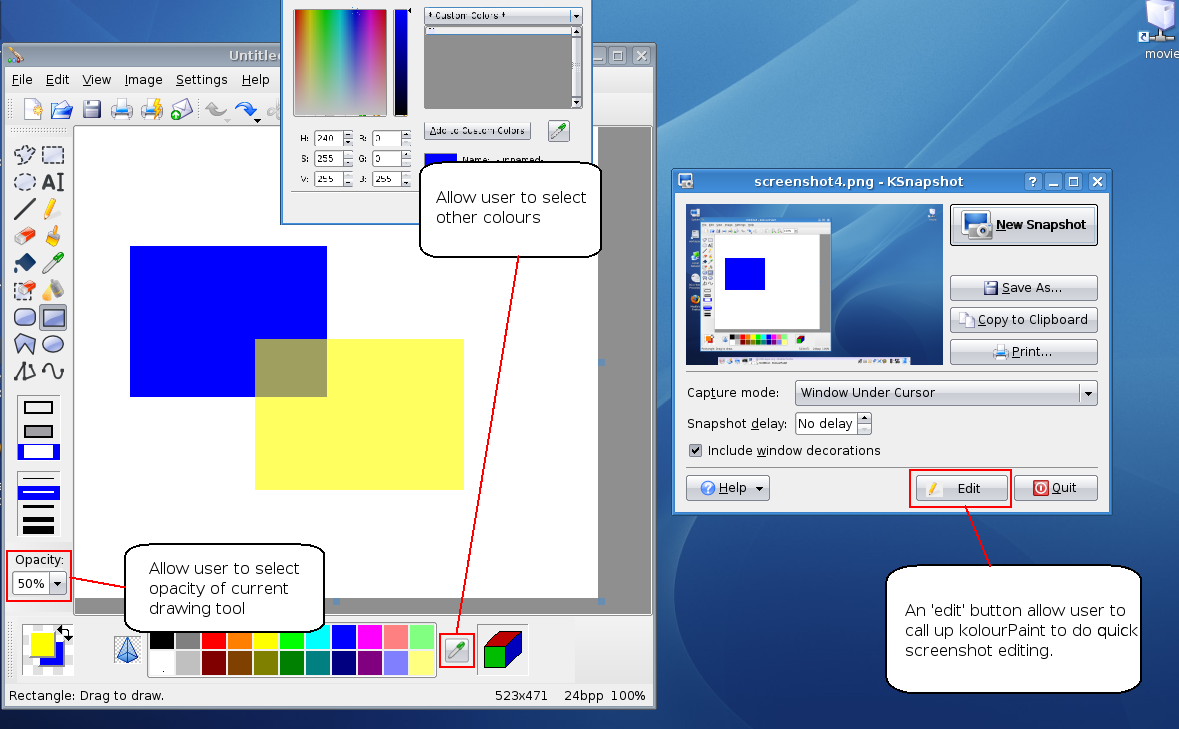The height and width of the screenshot is (729, 1179).
Task: Adjust the H hue value stepper
Action: tap(348, 138)
